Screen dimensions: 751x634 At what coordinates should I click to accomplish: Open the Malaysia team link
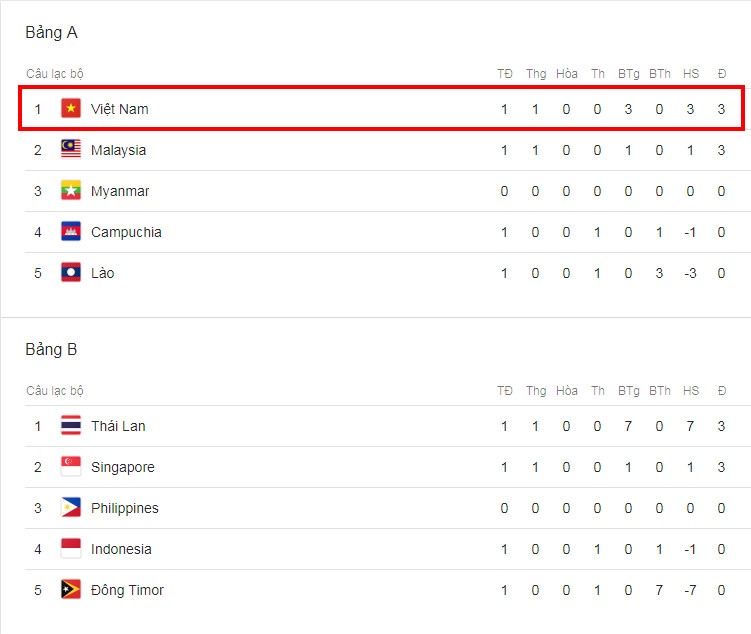tap(118, 150)
